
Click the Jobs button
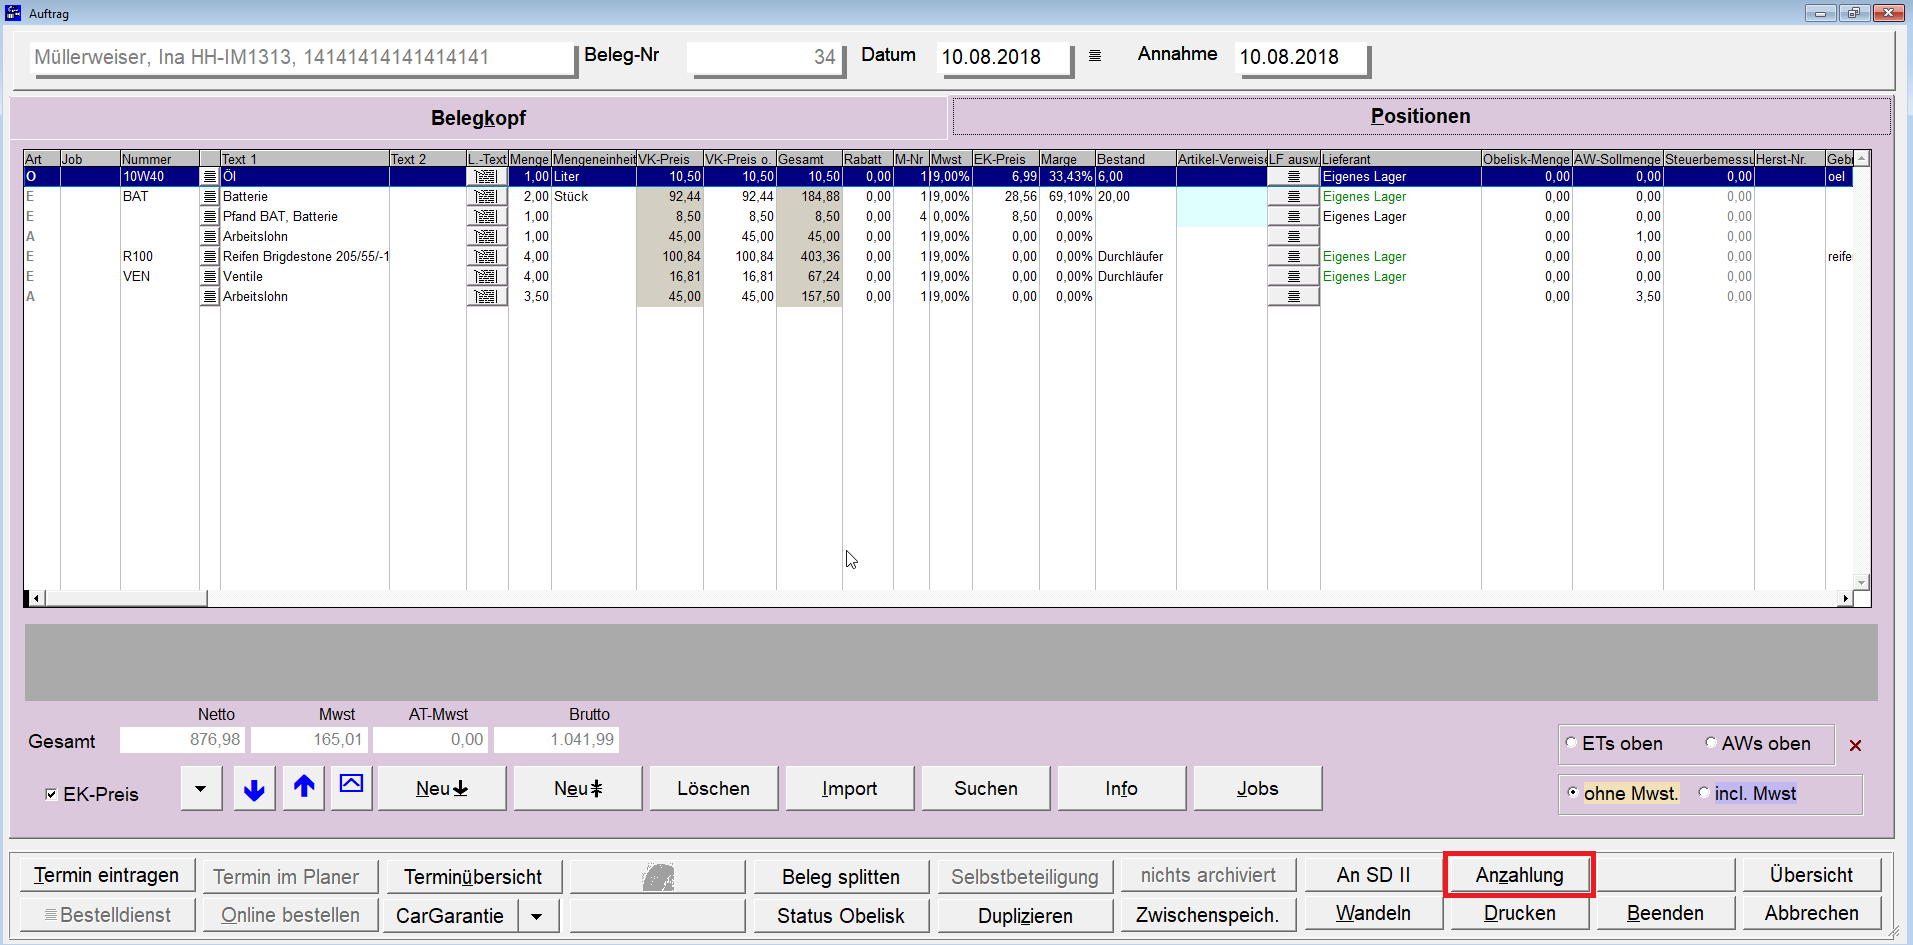pyautogui.click(x=1257, y=789)
